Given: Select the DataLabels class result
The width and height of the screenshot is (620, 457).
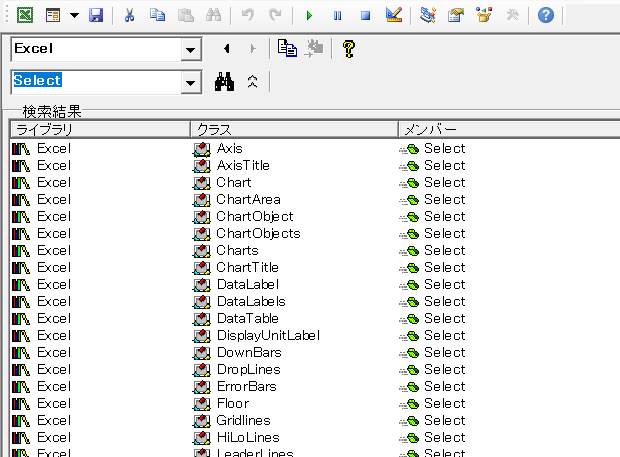Looking at the screenshot, I should point(251,302).
